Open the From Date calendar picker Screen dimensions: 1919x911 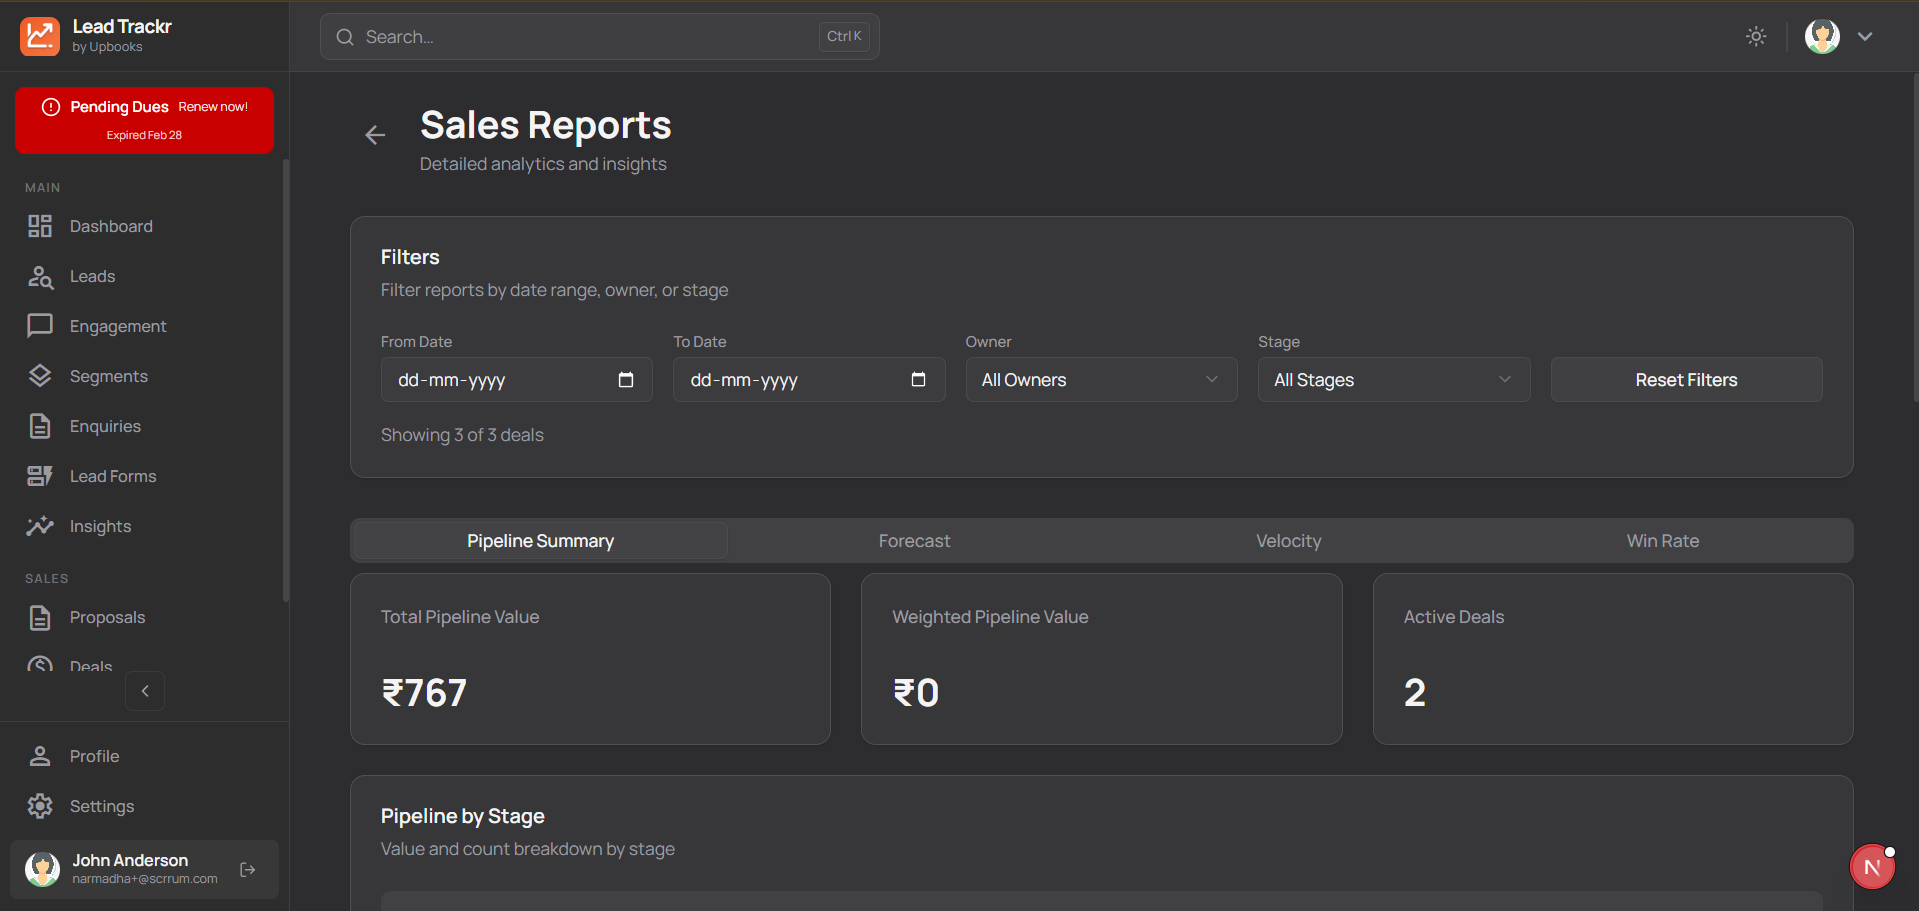(626, 380)
